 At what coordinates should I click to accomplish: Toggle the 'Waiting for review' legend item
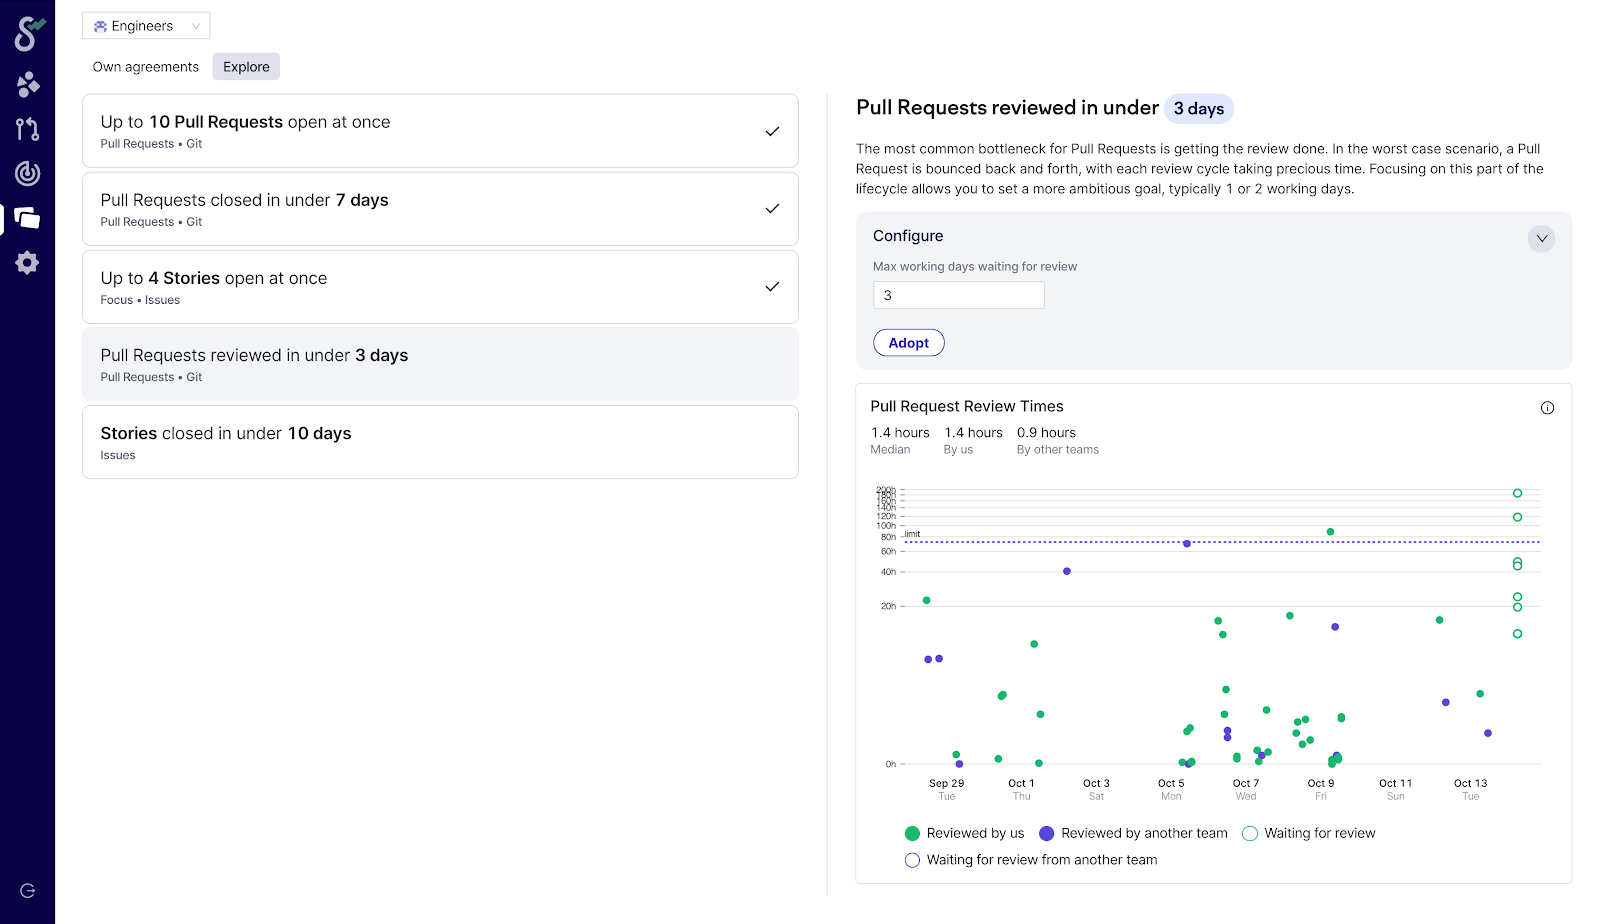click(x=1308, y=833)
